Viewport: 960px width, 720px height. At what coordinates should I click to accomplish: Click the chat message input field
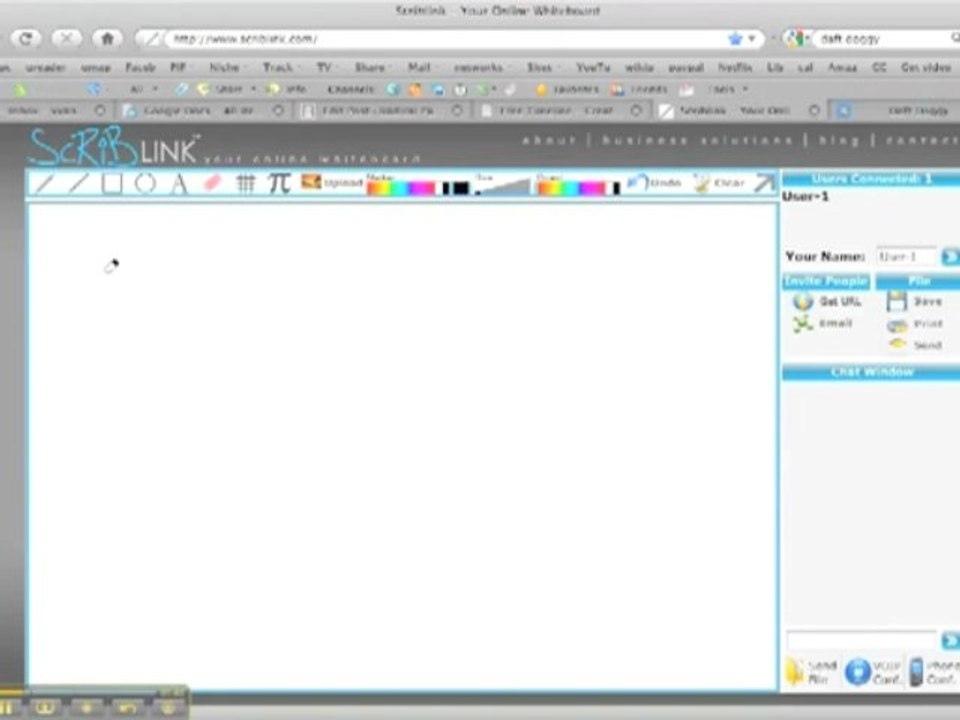click(x=861, y=640)
